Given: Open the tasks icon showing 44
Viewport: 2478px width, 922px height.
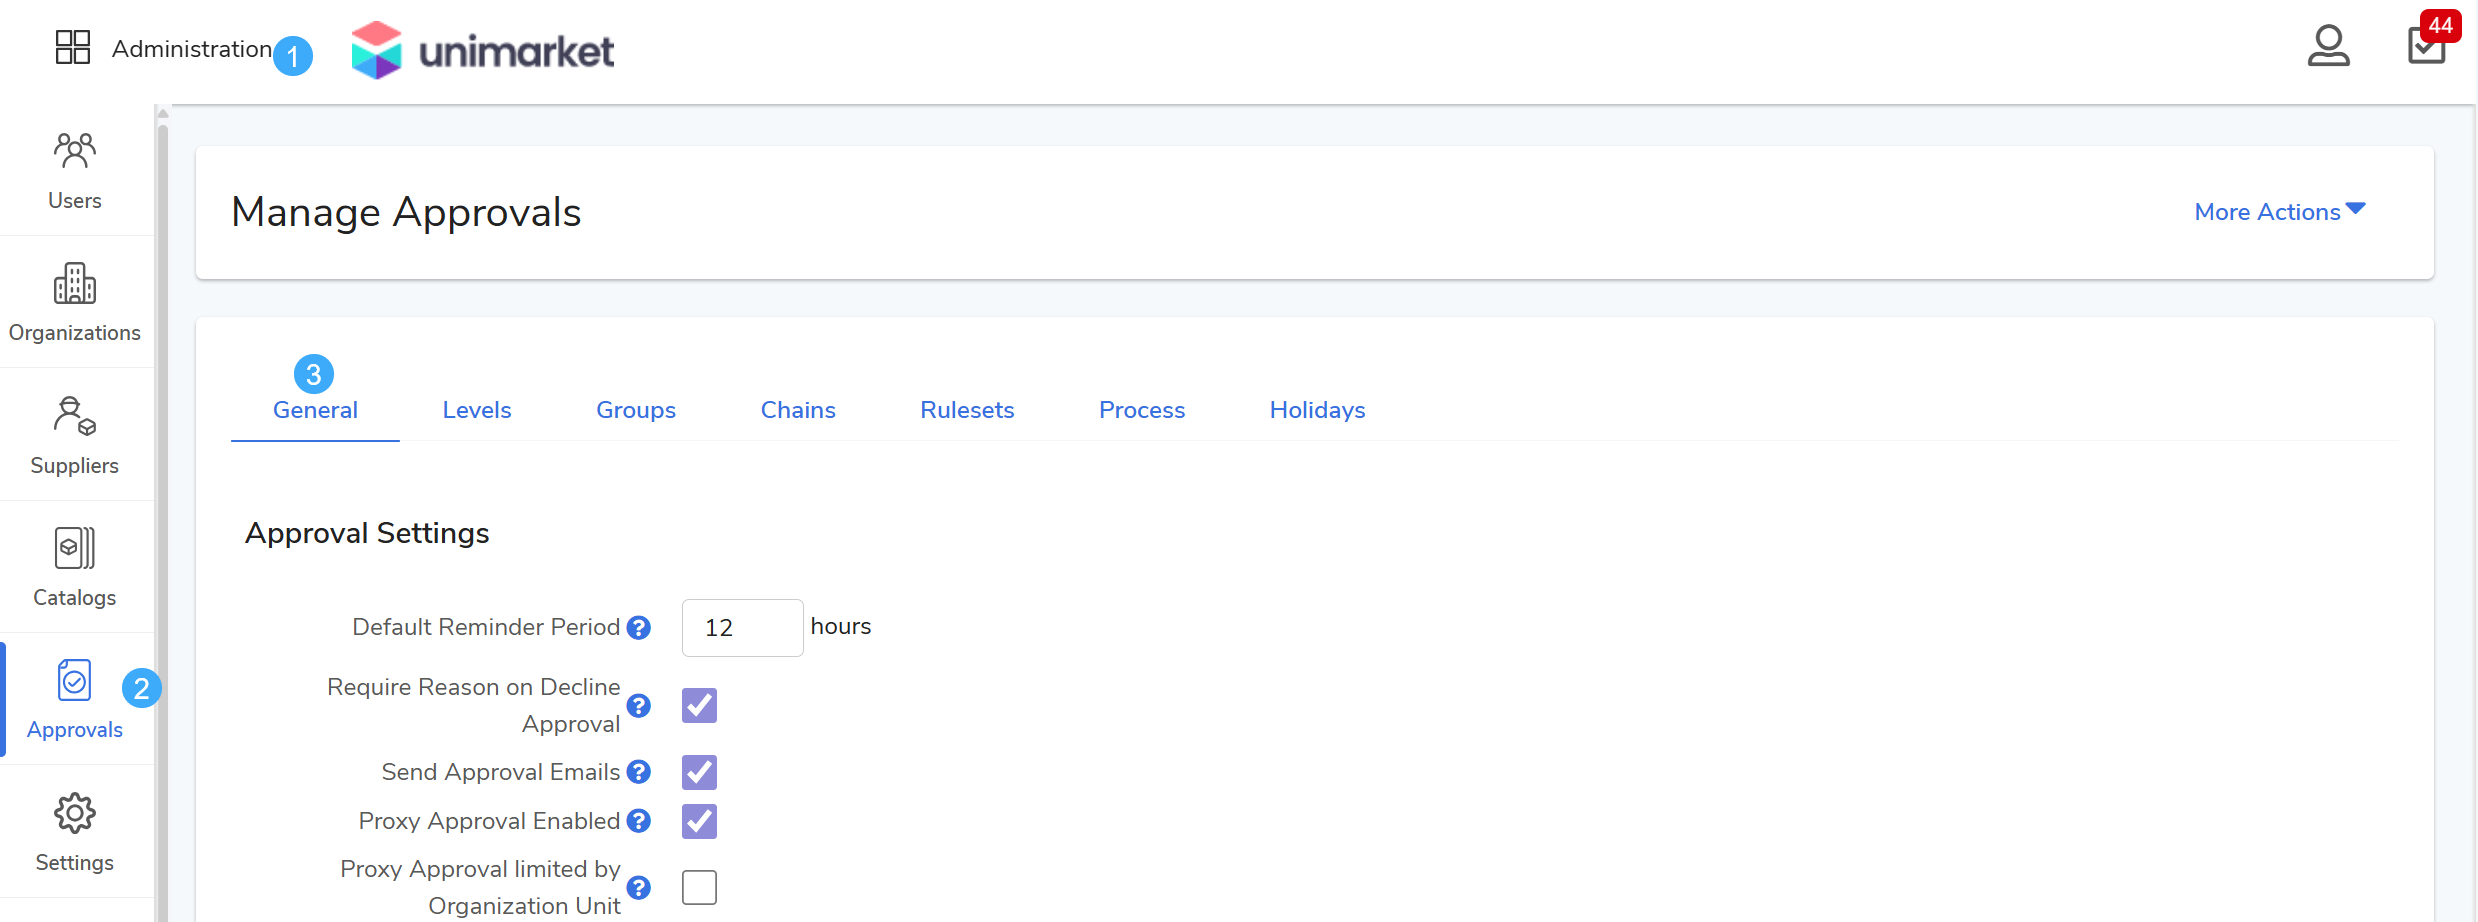Looking at the screenshot, I should tap(2426, 46).
